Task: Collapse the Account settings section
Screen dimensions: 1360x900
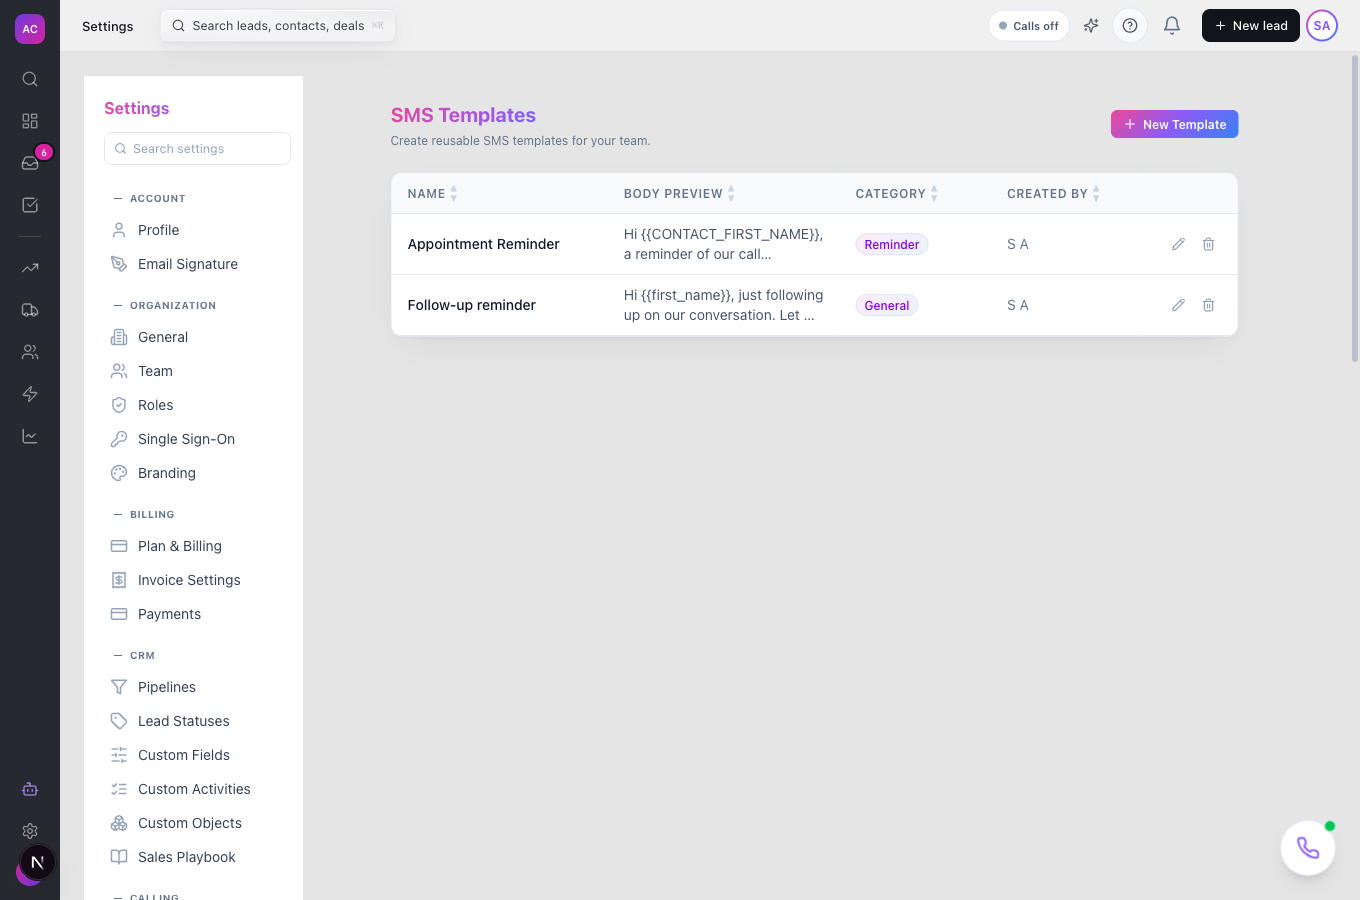Action: (x=150, y=198)
